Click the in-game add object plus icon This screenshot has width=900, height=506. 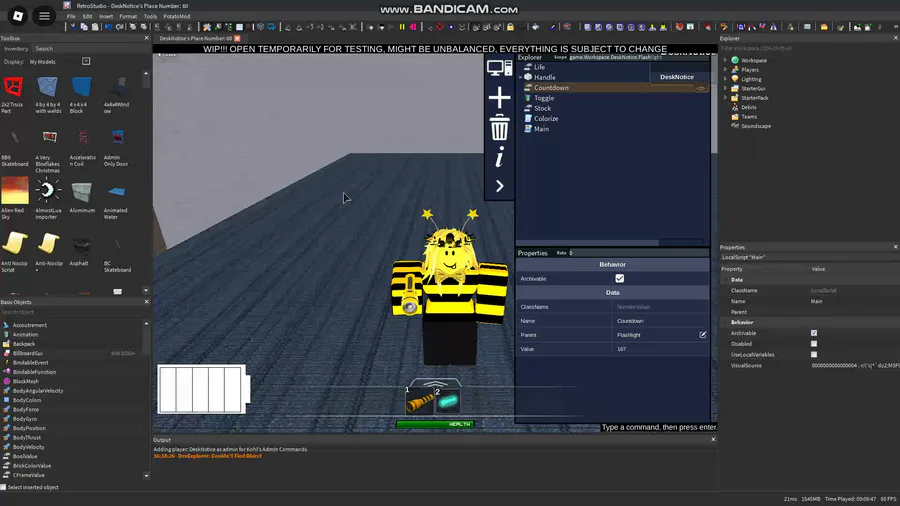pyautogui.click(x=499, y=98)
